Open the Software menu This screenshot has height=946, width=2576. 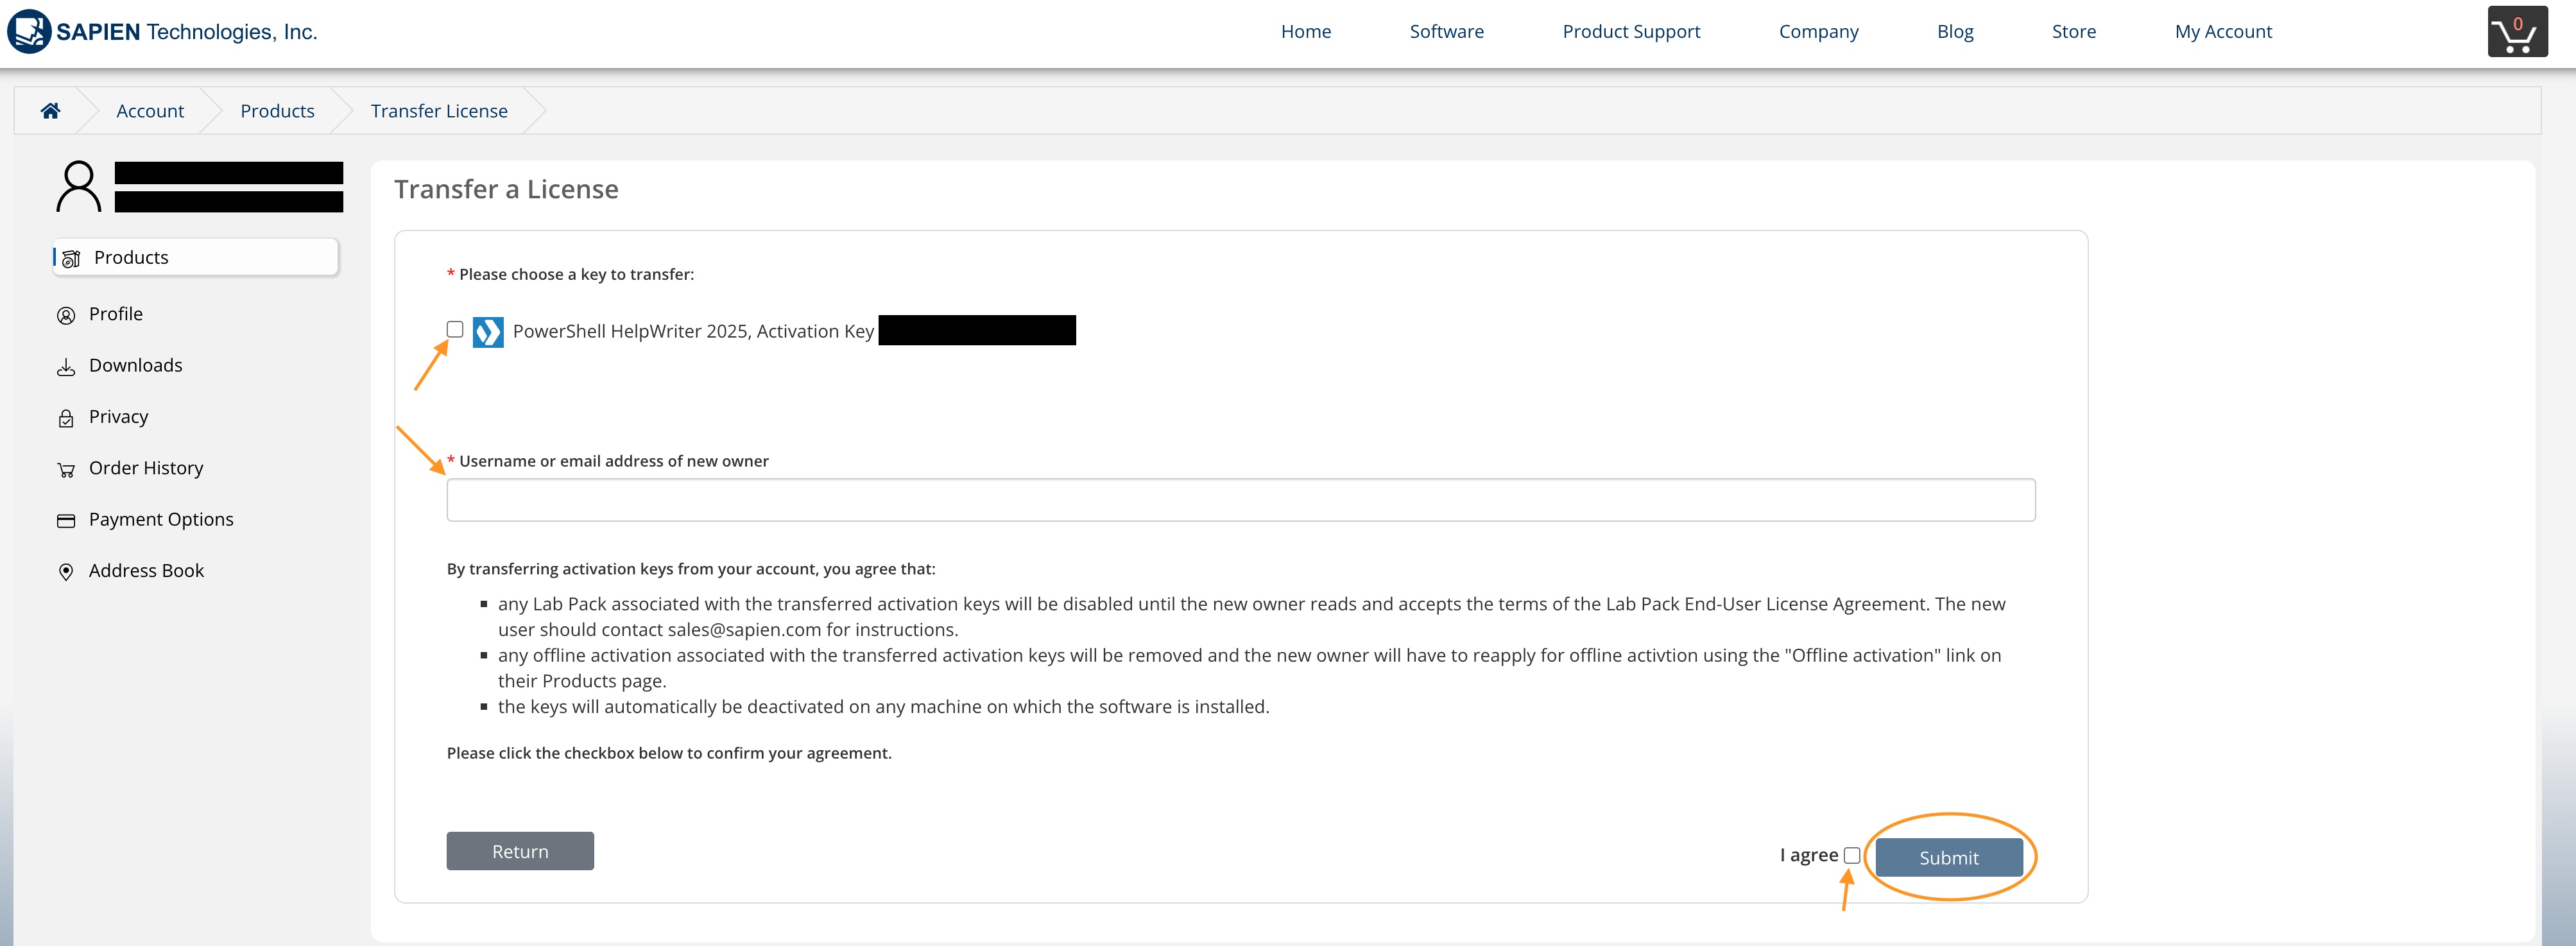(x=1446, y=31)
